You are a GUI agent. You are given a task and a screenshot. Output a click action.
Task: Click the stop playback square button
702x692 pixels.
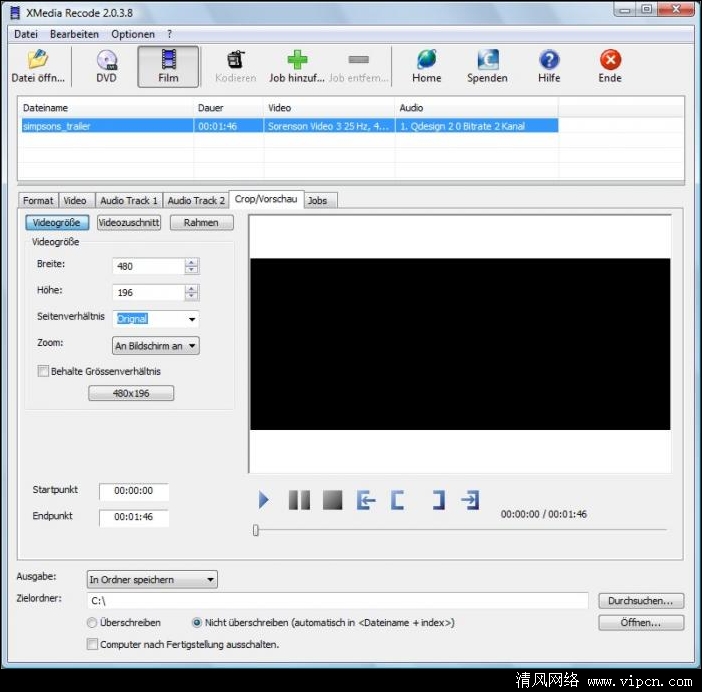tap(332, 500)
